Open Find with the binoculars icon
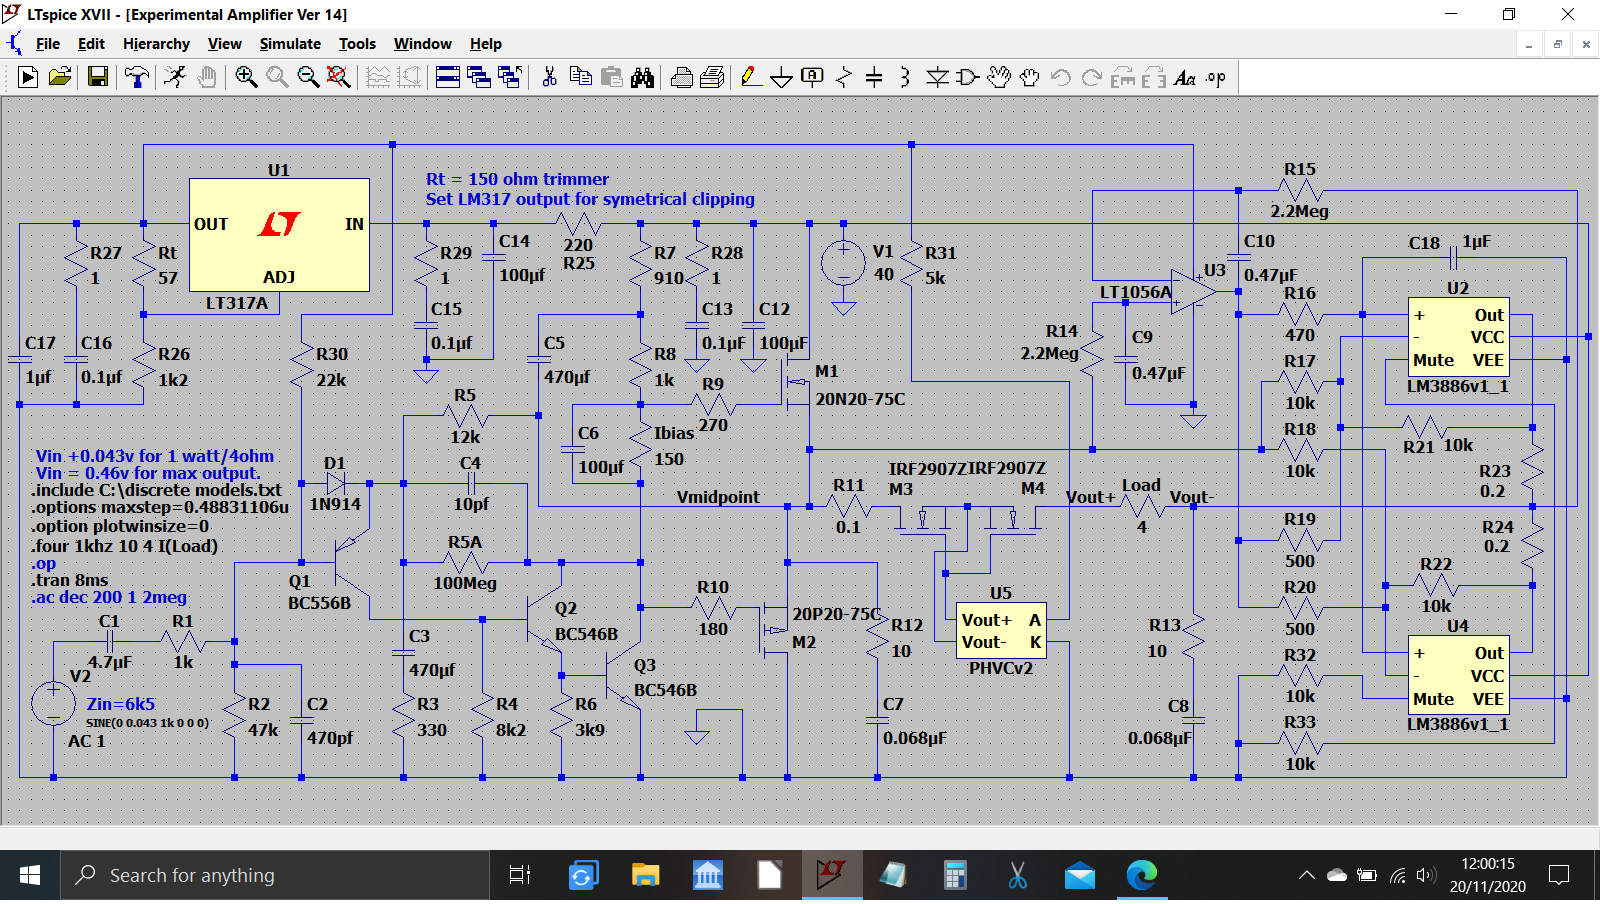The height and width of the screenshot is (904, 1600). pyautogui.click(x=643, y=77)
